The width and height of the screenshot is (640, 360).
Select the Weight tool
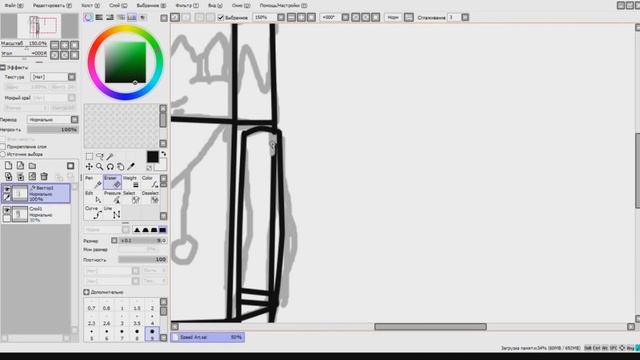coord(131,182)
